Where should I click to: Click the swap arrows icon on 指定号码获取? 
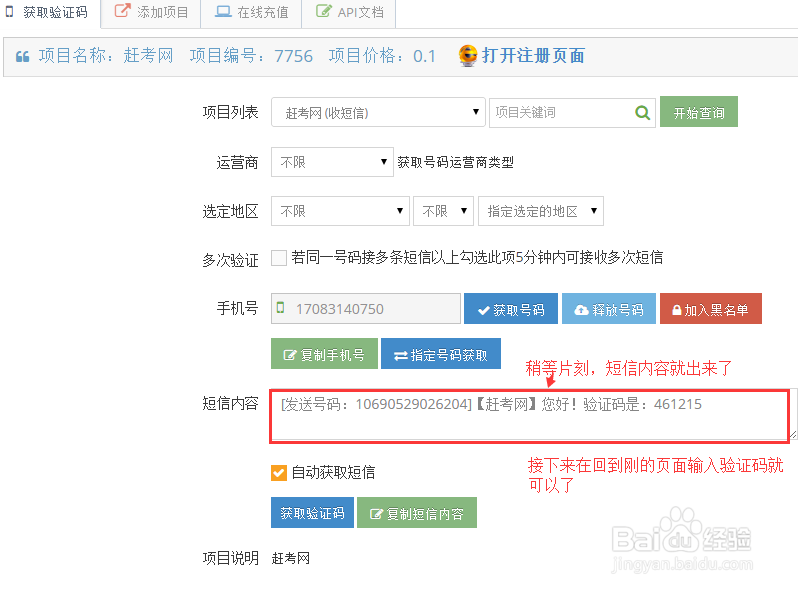[x=401, y=355]
